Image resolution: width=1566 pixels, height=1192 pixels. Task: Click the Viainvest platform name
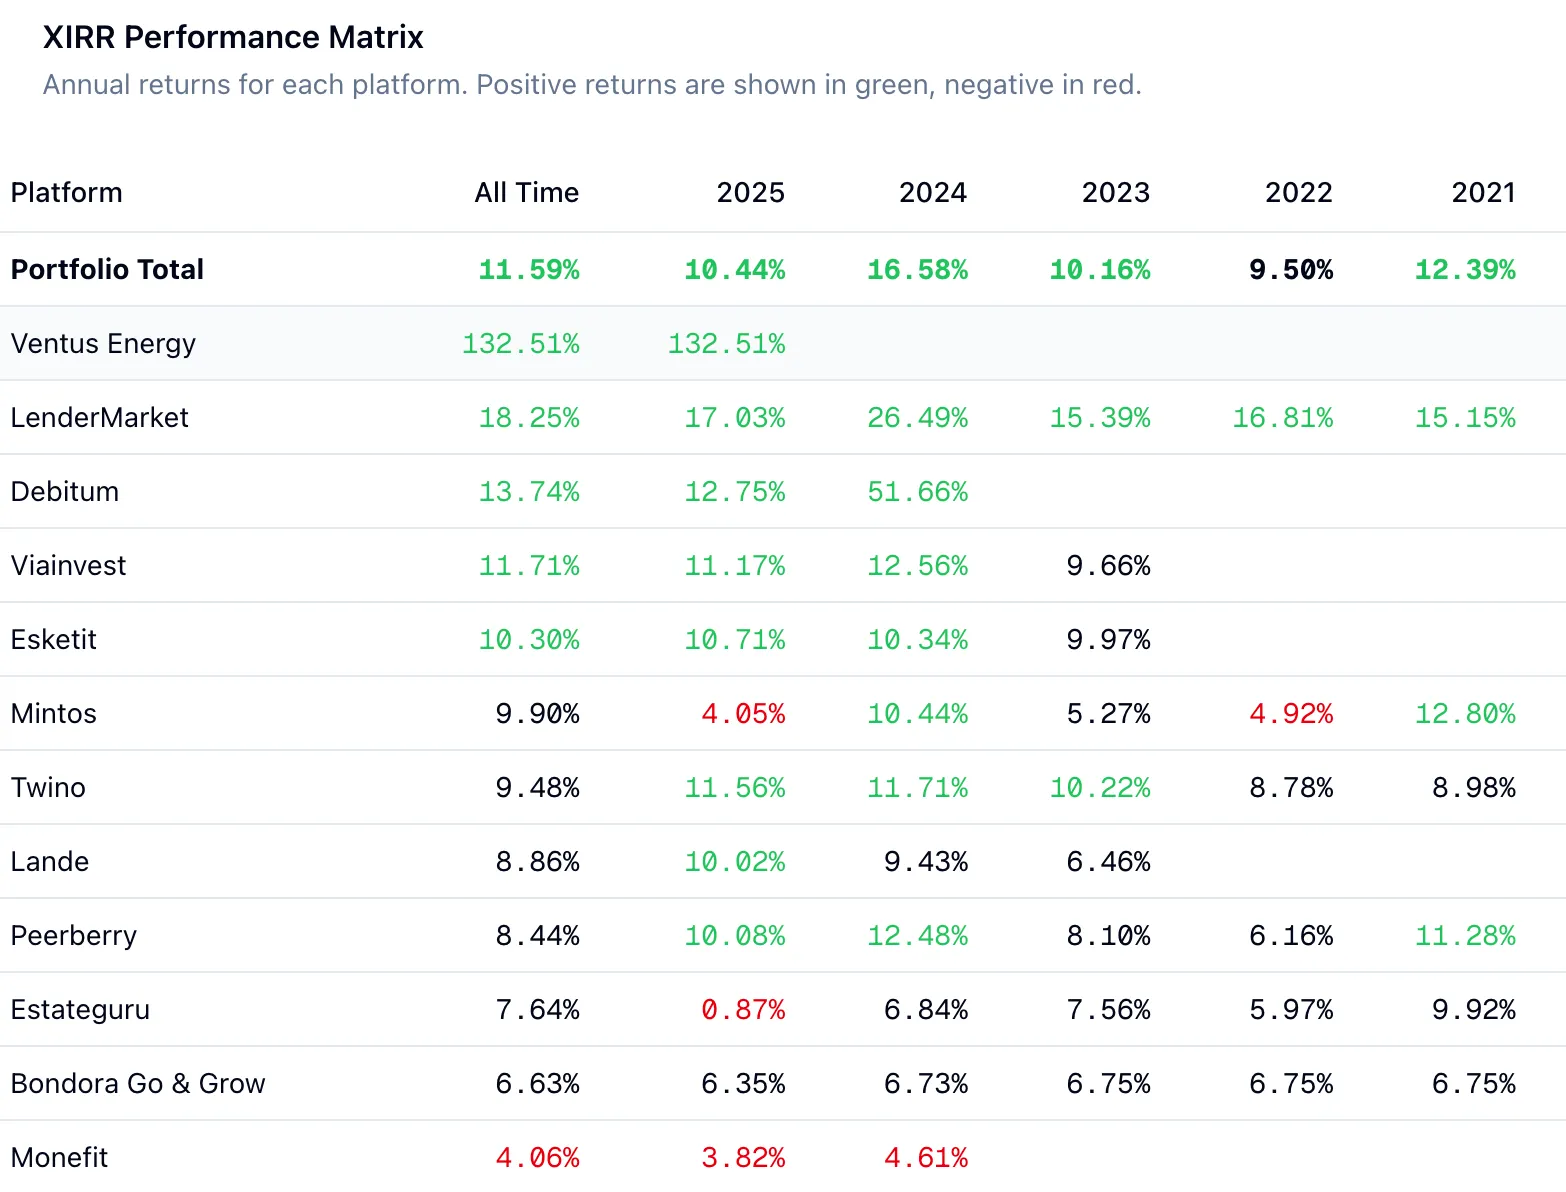68,565
